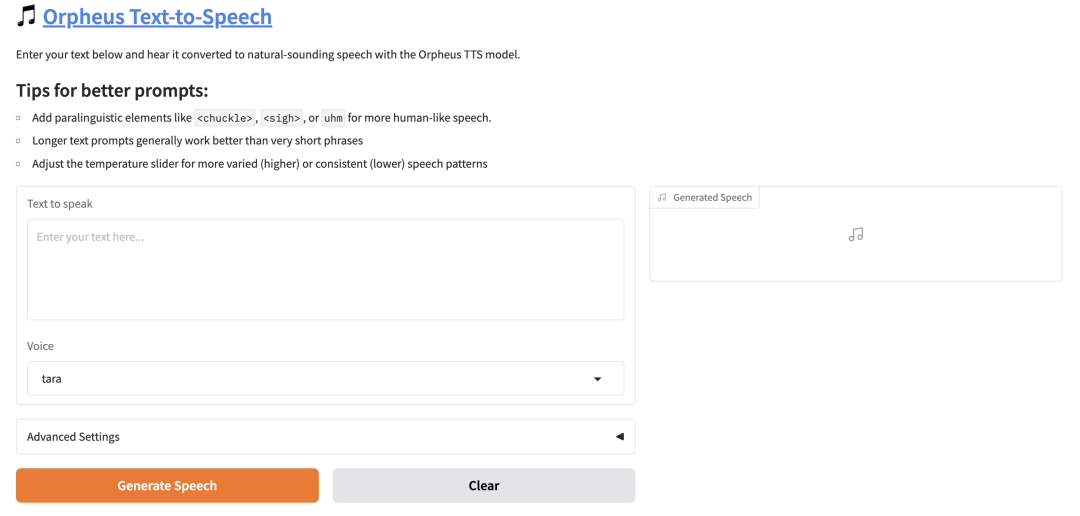Open the Orpheus Text-to-Speech title link
Image resolution: width=1080 pixels, height=516 pixels.
pyautogui.click(x=157, y=17)
